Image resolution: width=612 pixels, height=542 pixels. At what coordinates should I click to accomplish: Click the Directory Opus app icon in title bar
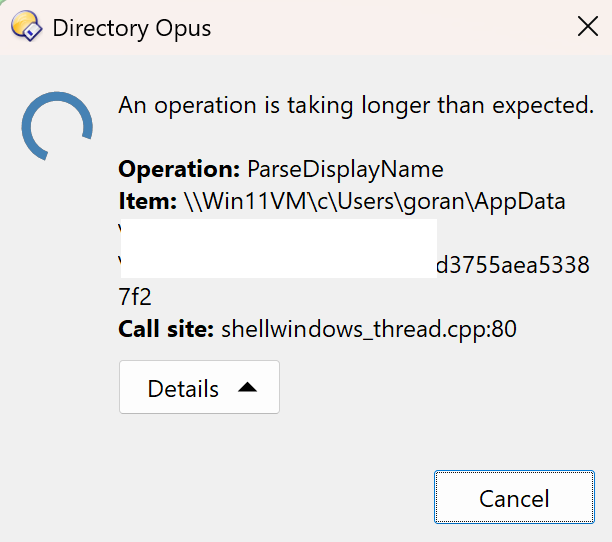(27, 27)
